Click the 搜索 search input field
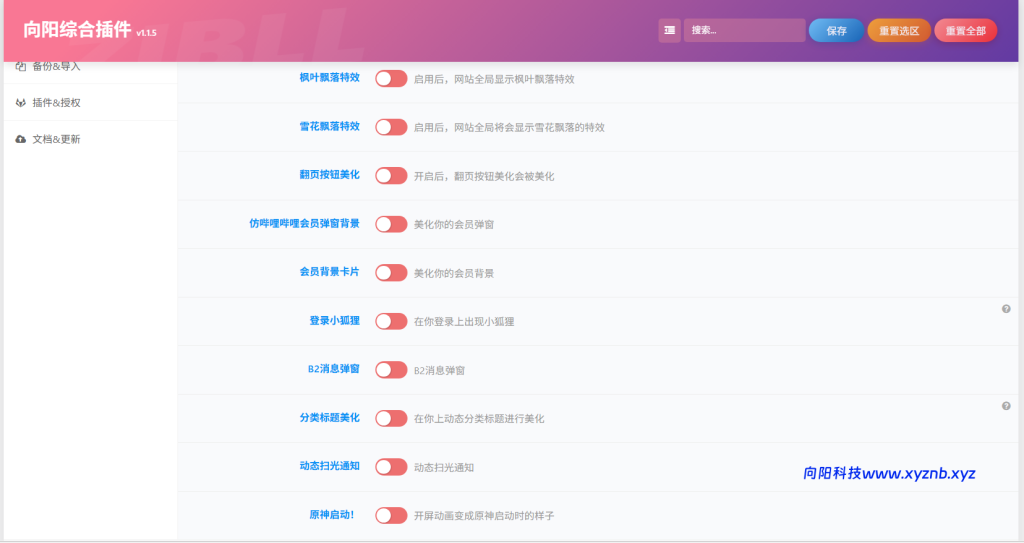1024x543 pixels. pos(744,30)
